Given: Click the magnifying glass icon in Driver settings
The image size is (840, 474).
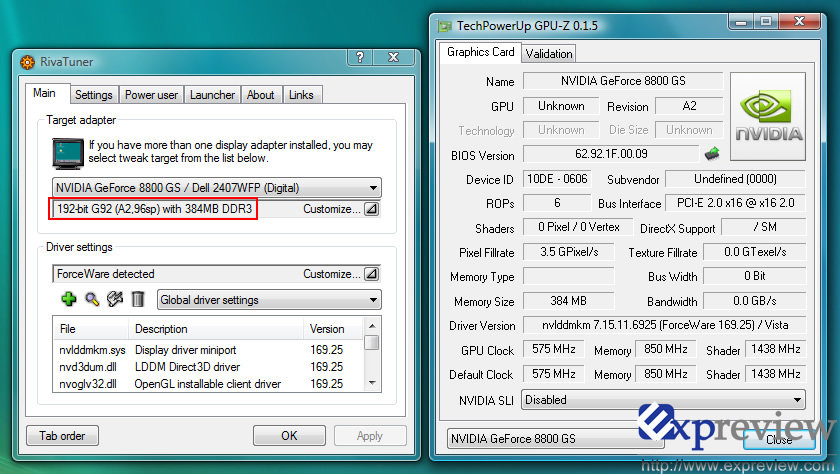Looking at the screenshot, I should [x=92, y=299].
